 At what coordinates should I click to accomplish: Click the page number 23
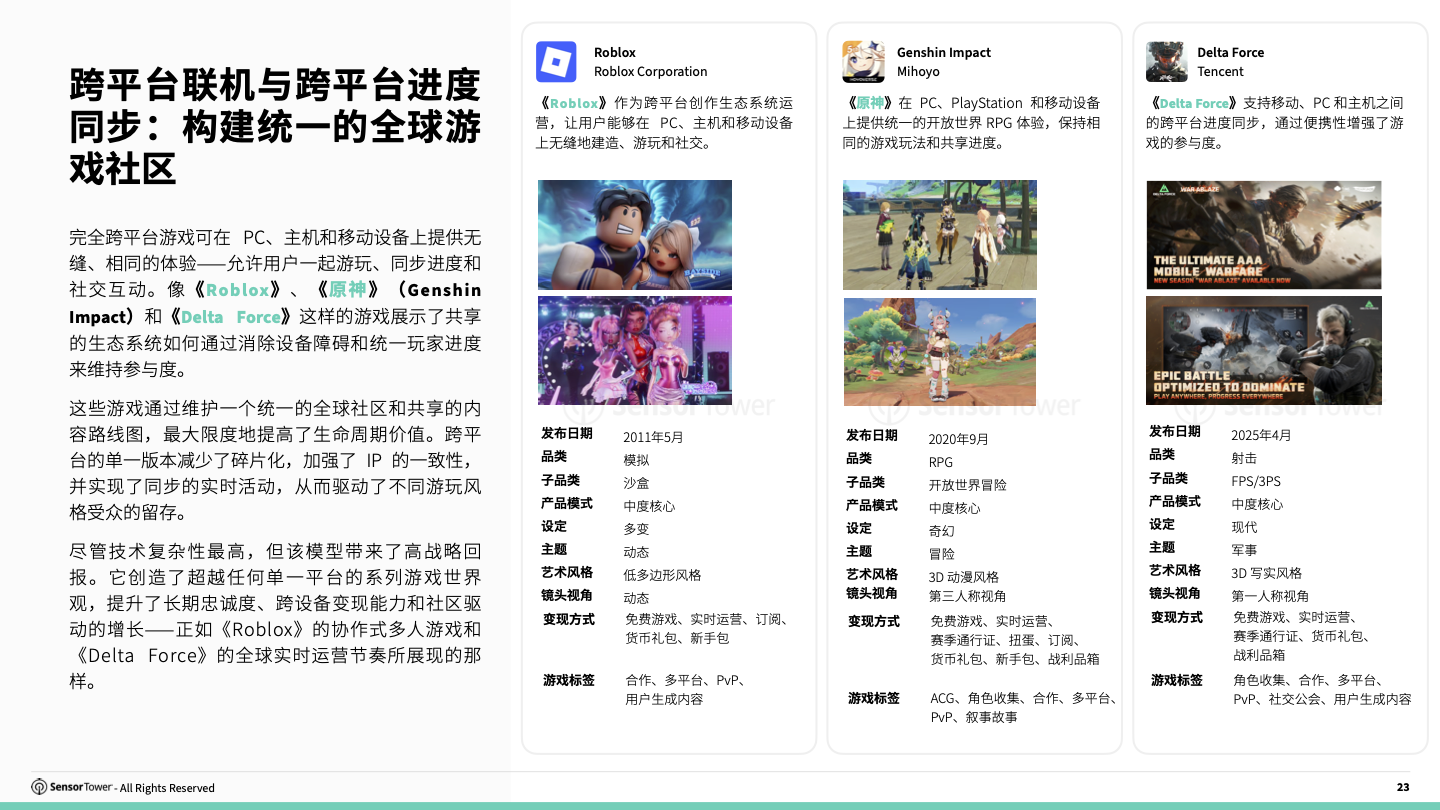coord(1403,787)
